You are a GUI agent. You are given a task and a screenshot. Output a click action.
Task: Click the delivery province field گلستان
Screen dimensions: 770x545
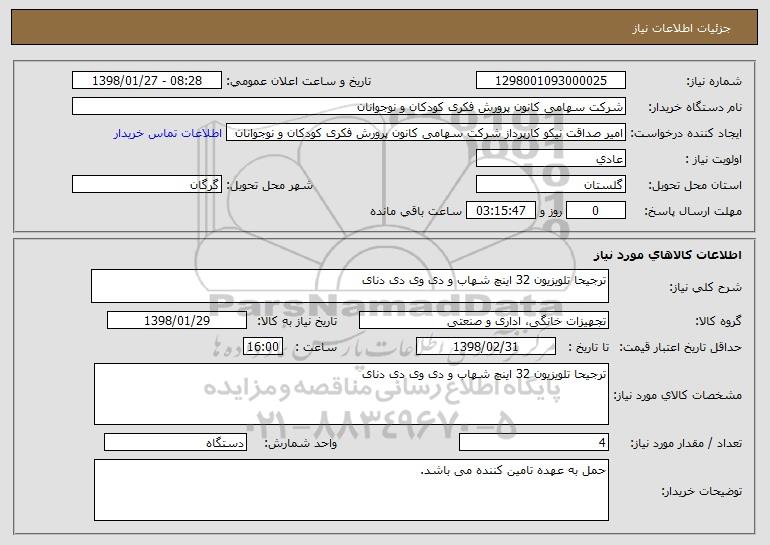pos(550,184)
